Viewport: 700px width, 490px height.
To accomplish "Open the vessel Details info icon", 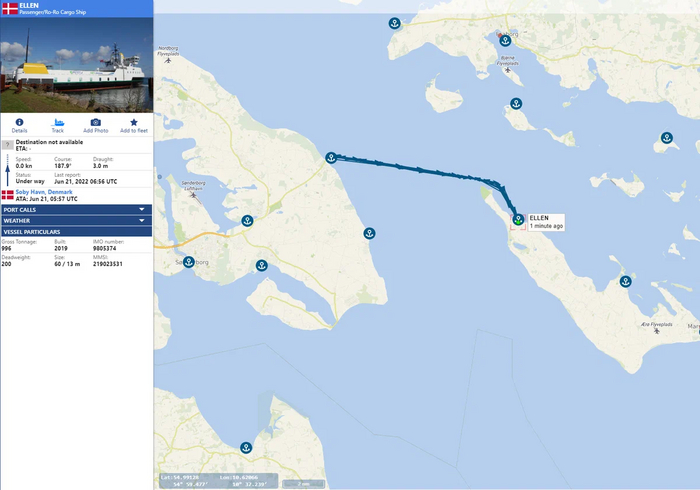I will (x=19, y=122).
